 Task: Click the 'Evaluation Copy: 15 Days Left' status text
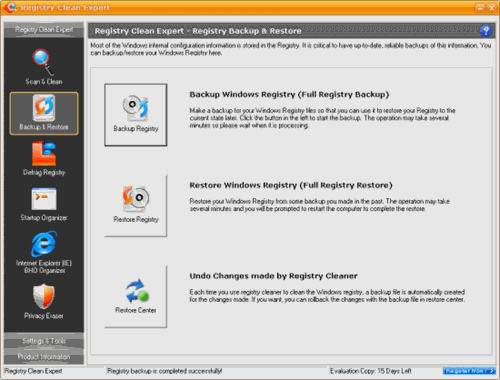click(x=371, y=371)
